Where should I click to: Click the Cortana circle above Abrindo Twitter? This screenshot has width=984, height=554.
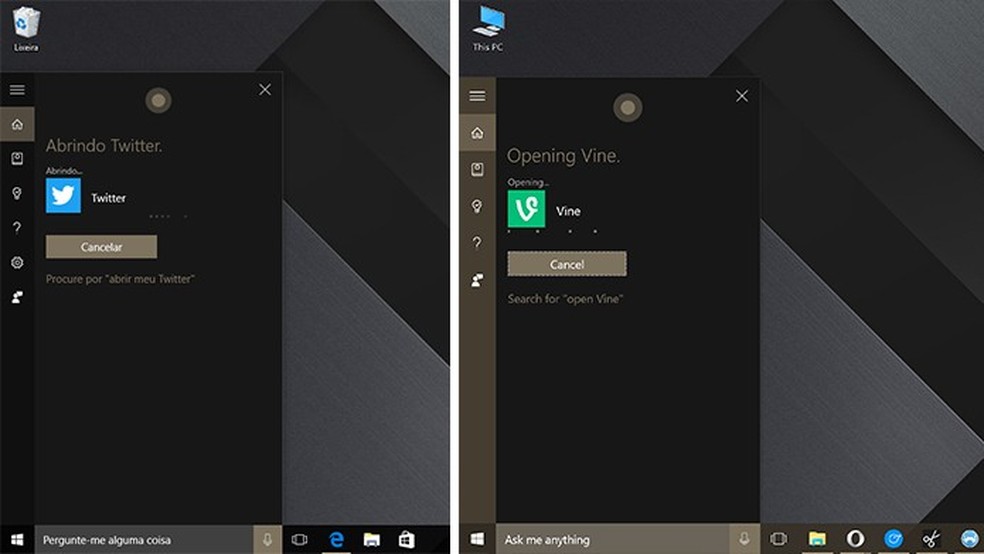[158, 100]
